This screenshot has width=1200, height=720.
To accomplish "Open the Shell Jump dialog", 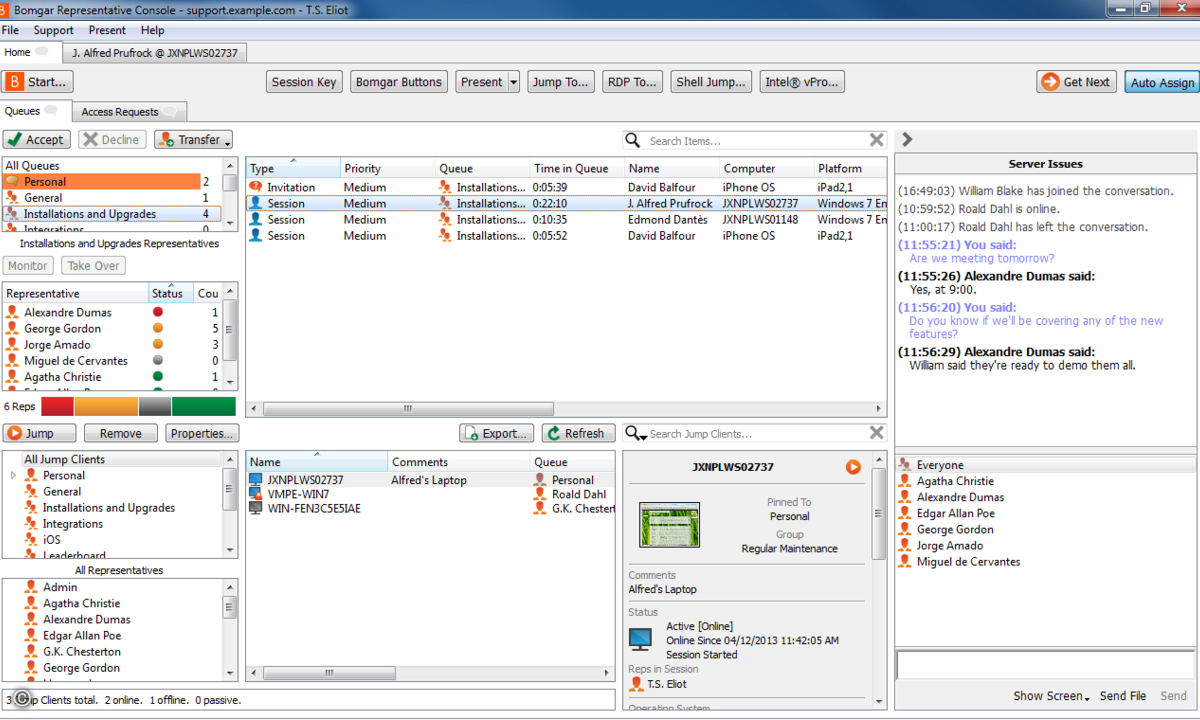I will point(710,82).
